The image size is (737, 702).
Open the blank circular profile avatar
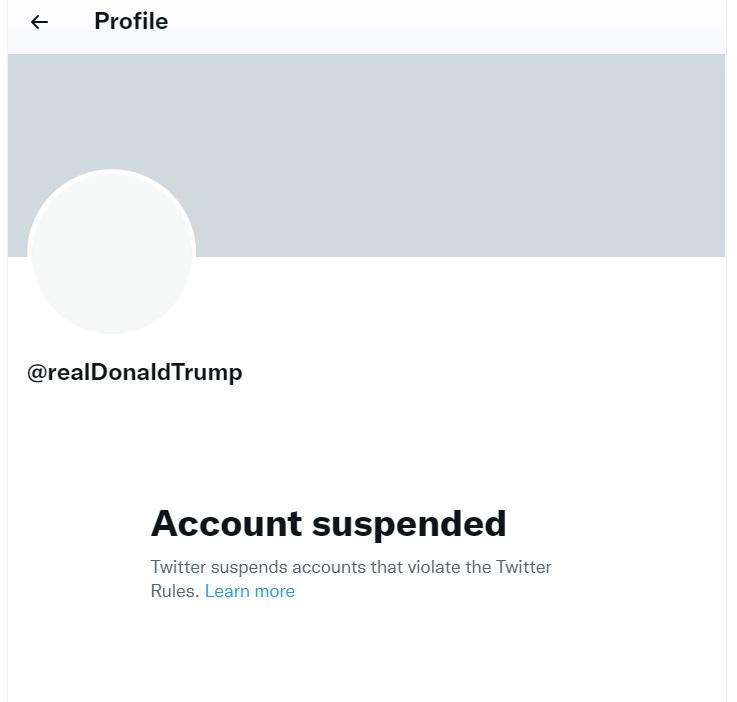(x=112, y=252)
